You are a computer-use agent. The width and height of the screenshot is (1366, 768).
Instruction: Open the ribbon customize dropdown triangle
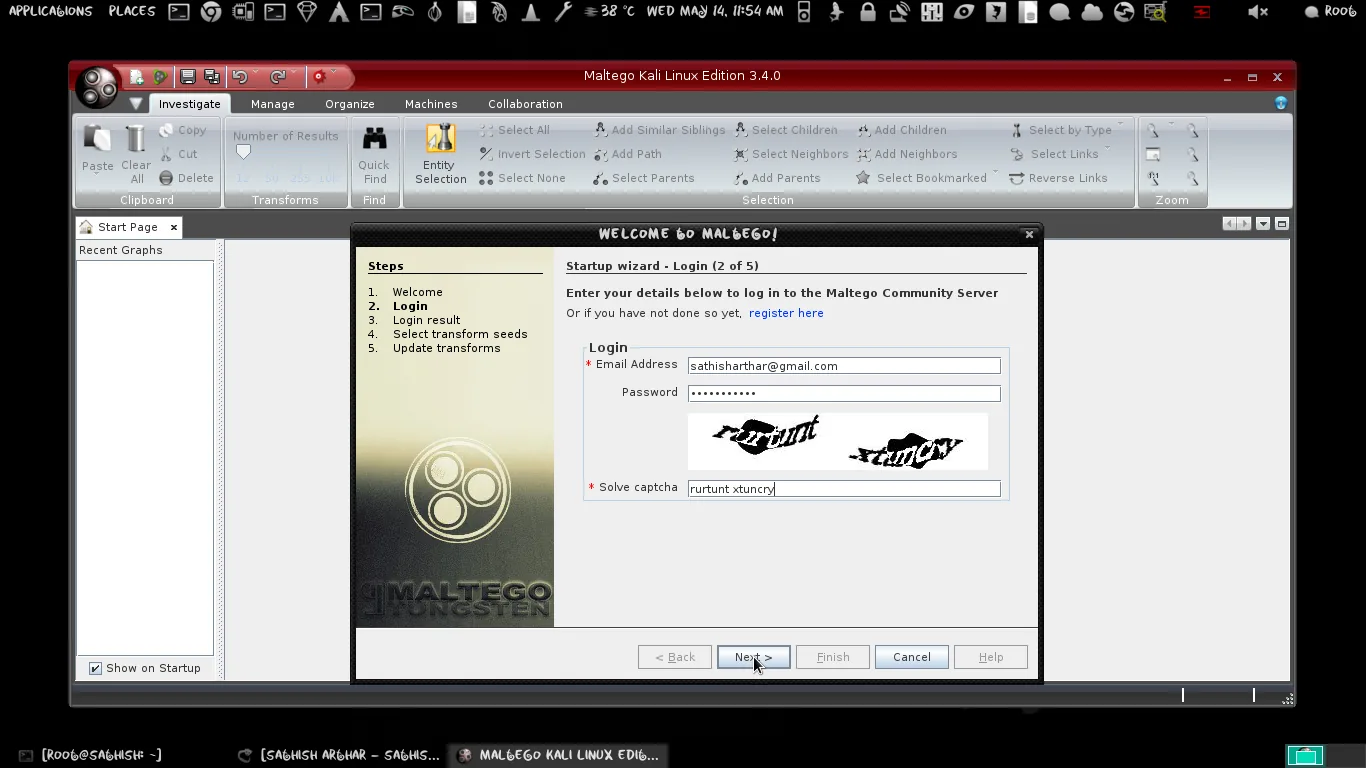pos(136,104)
